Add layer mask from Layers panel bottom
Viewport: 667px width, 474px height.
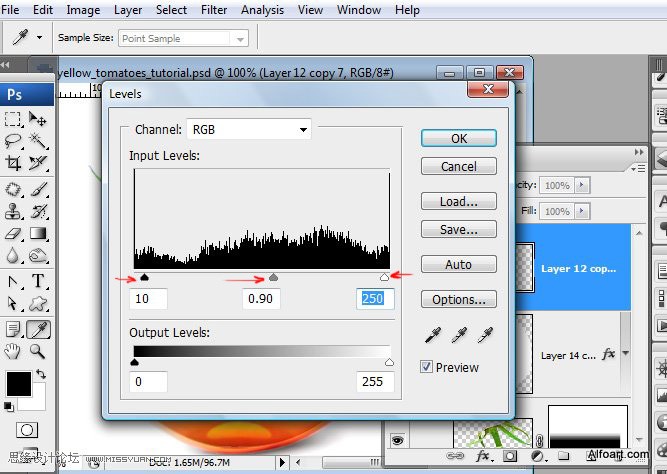510,456
